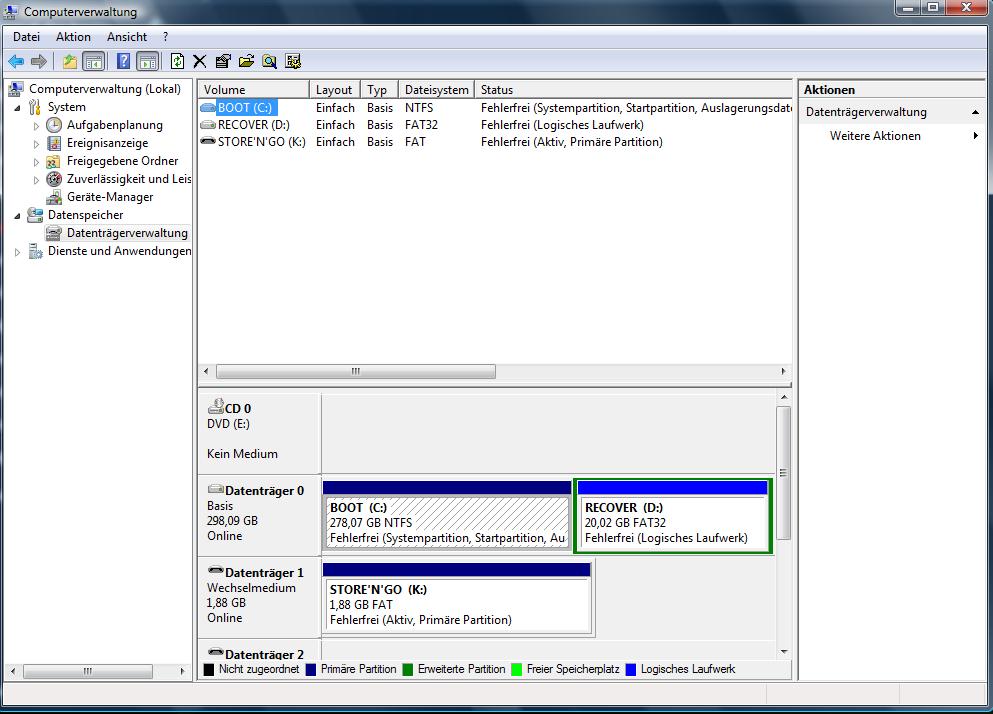This screenshot has width=993, height=714.
Task: Click the blue question mark Help icon
Action: click(x=123, y=61)
